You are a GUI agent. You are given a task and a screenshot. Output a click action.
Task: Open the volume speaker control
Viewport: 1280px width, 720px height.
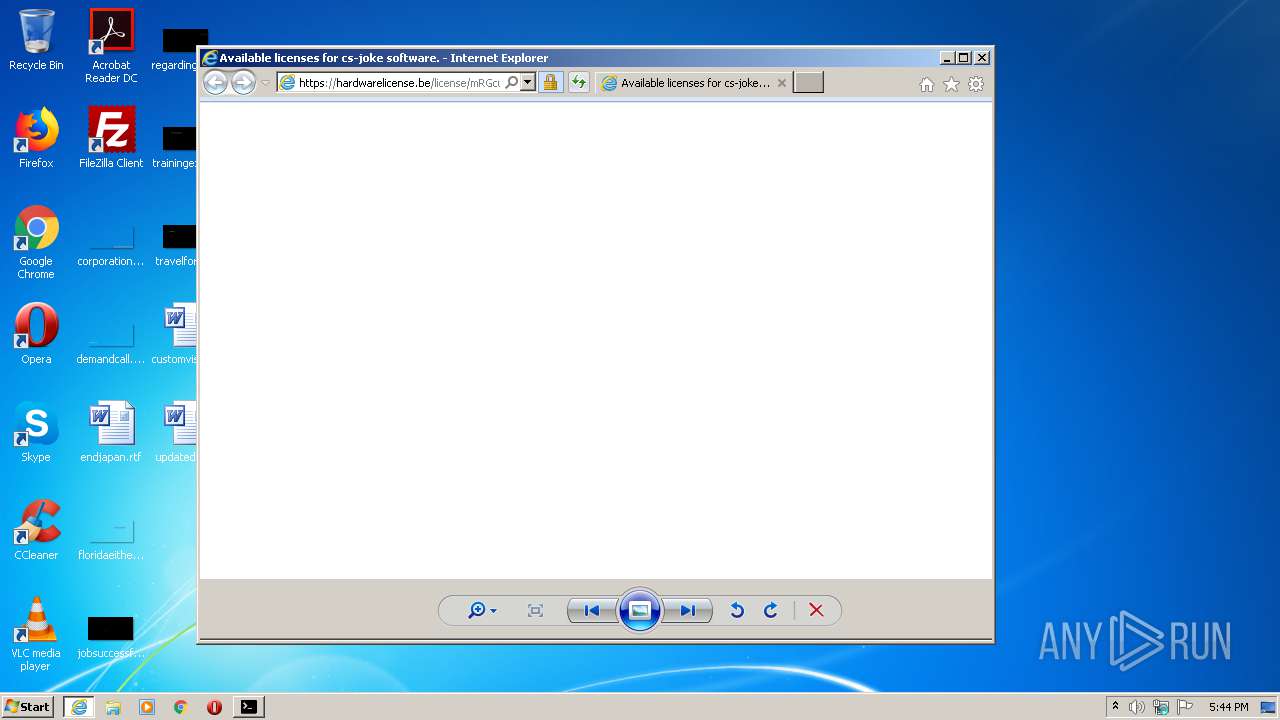pos(1137,707)
